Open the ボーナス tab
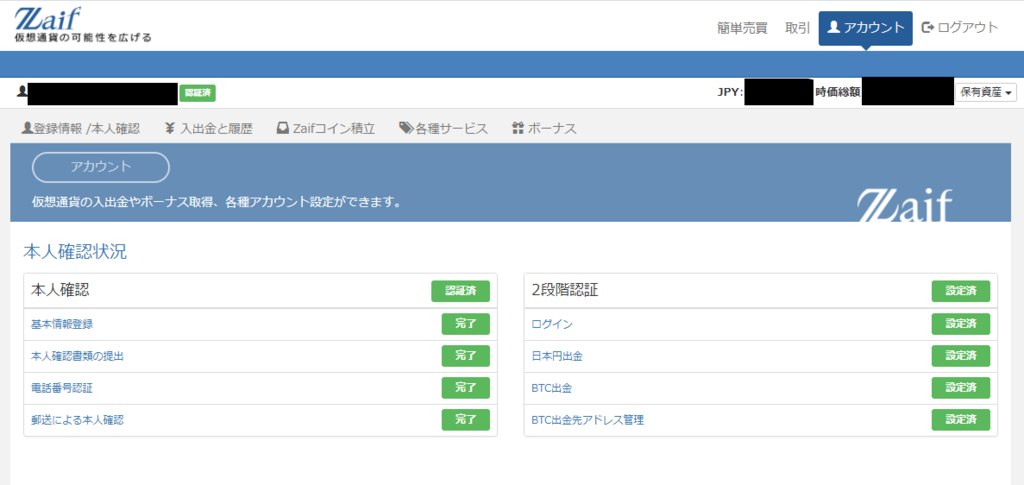Viewport: 1024px width, 485px height. click(x=545, y=128)
